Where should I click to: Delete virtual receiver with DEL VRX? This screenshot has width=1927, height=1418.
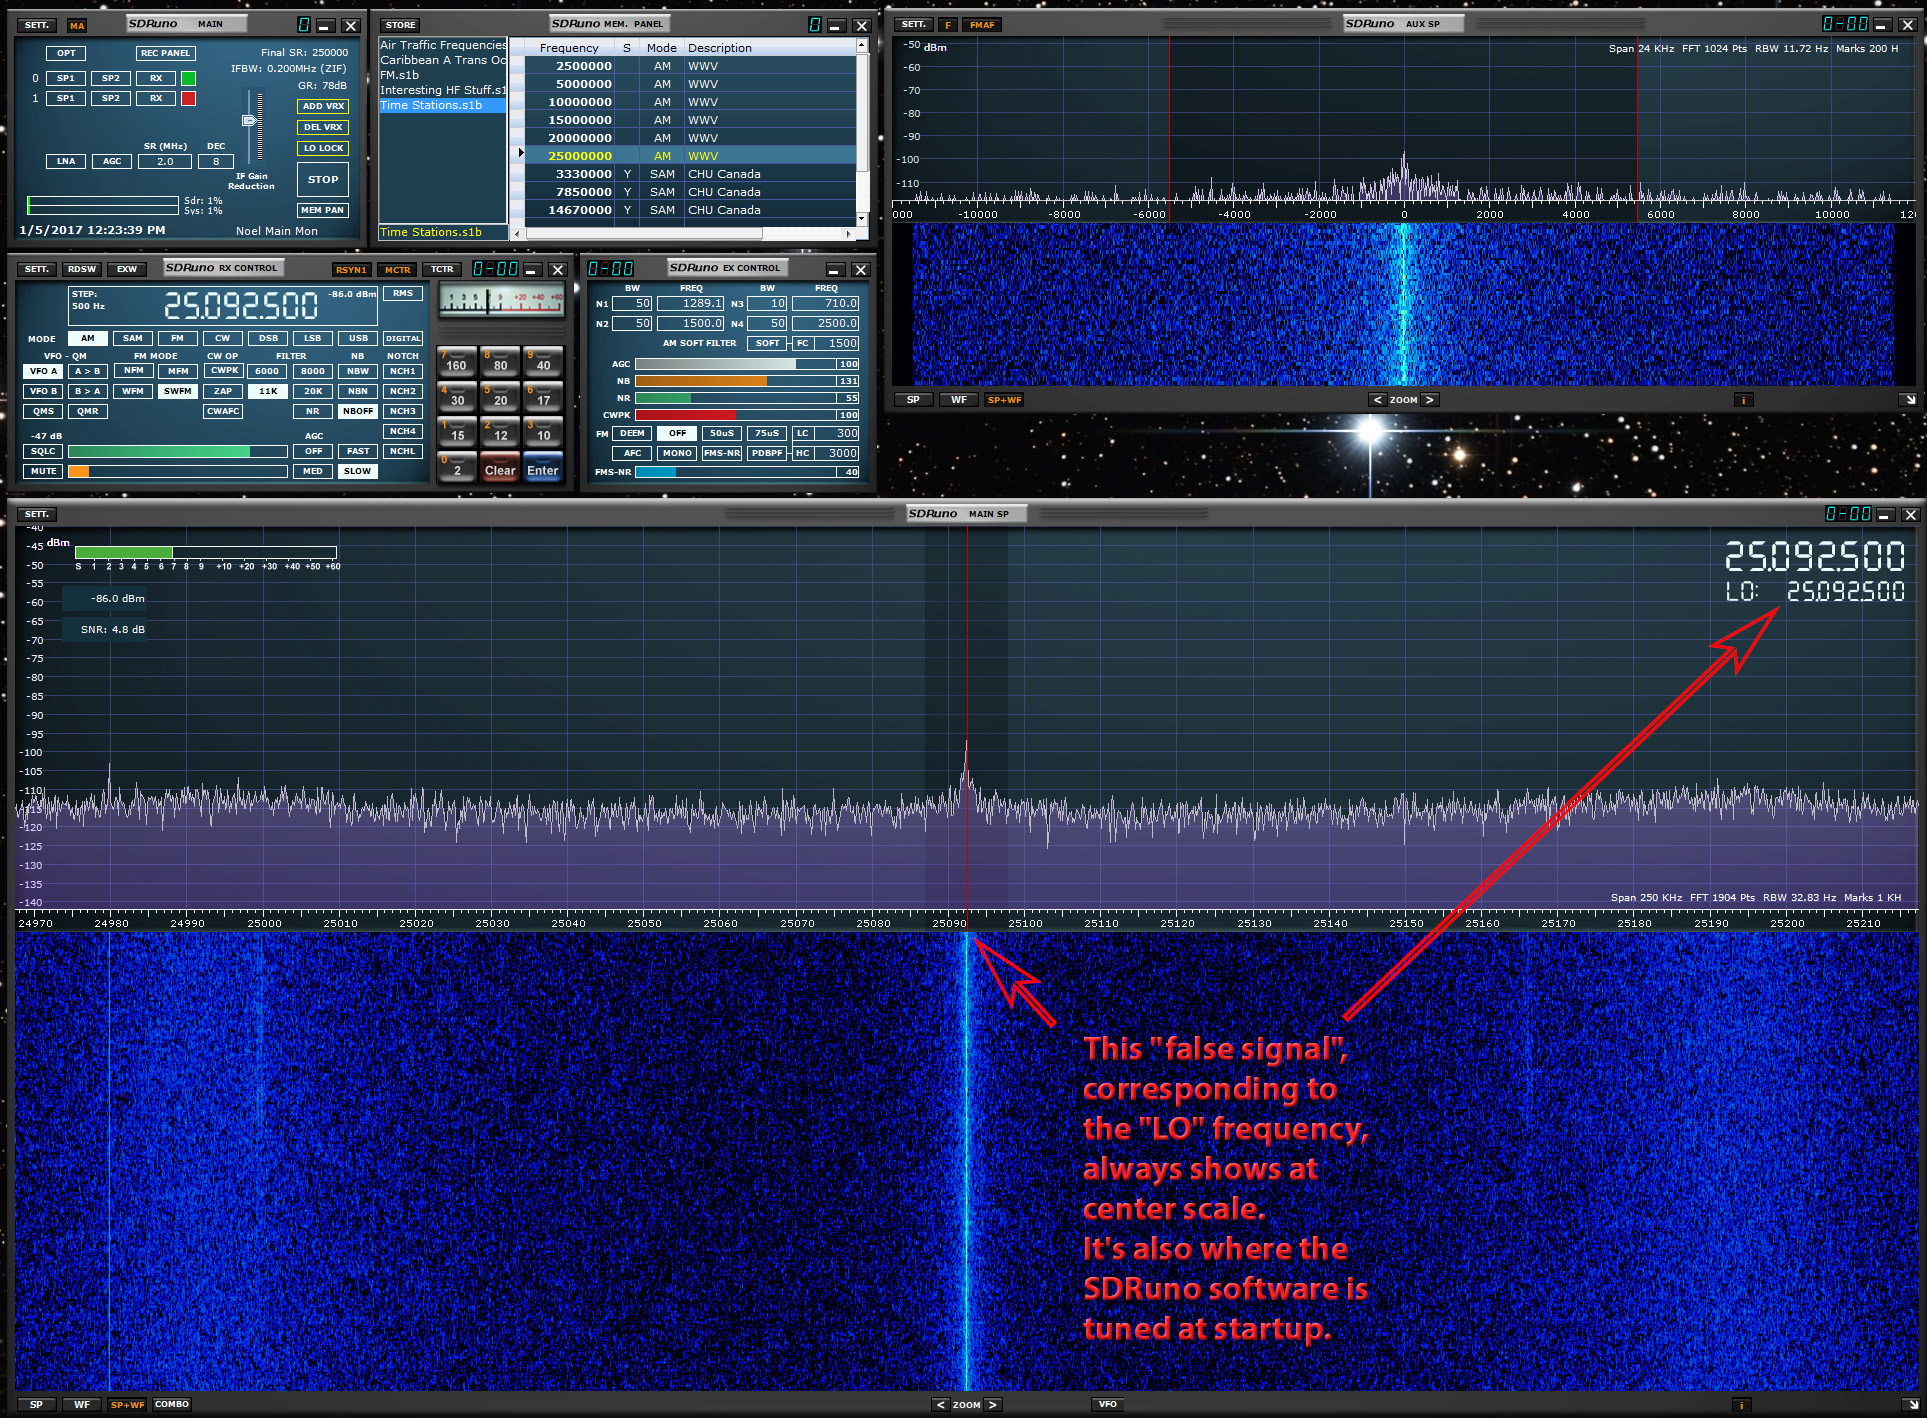[x=323, y=127]
